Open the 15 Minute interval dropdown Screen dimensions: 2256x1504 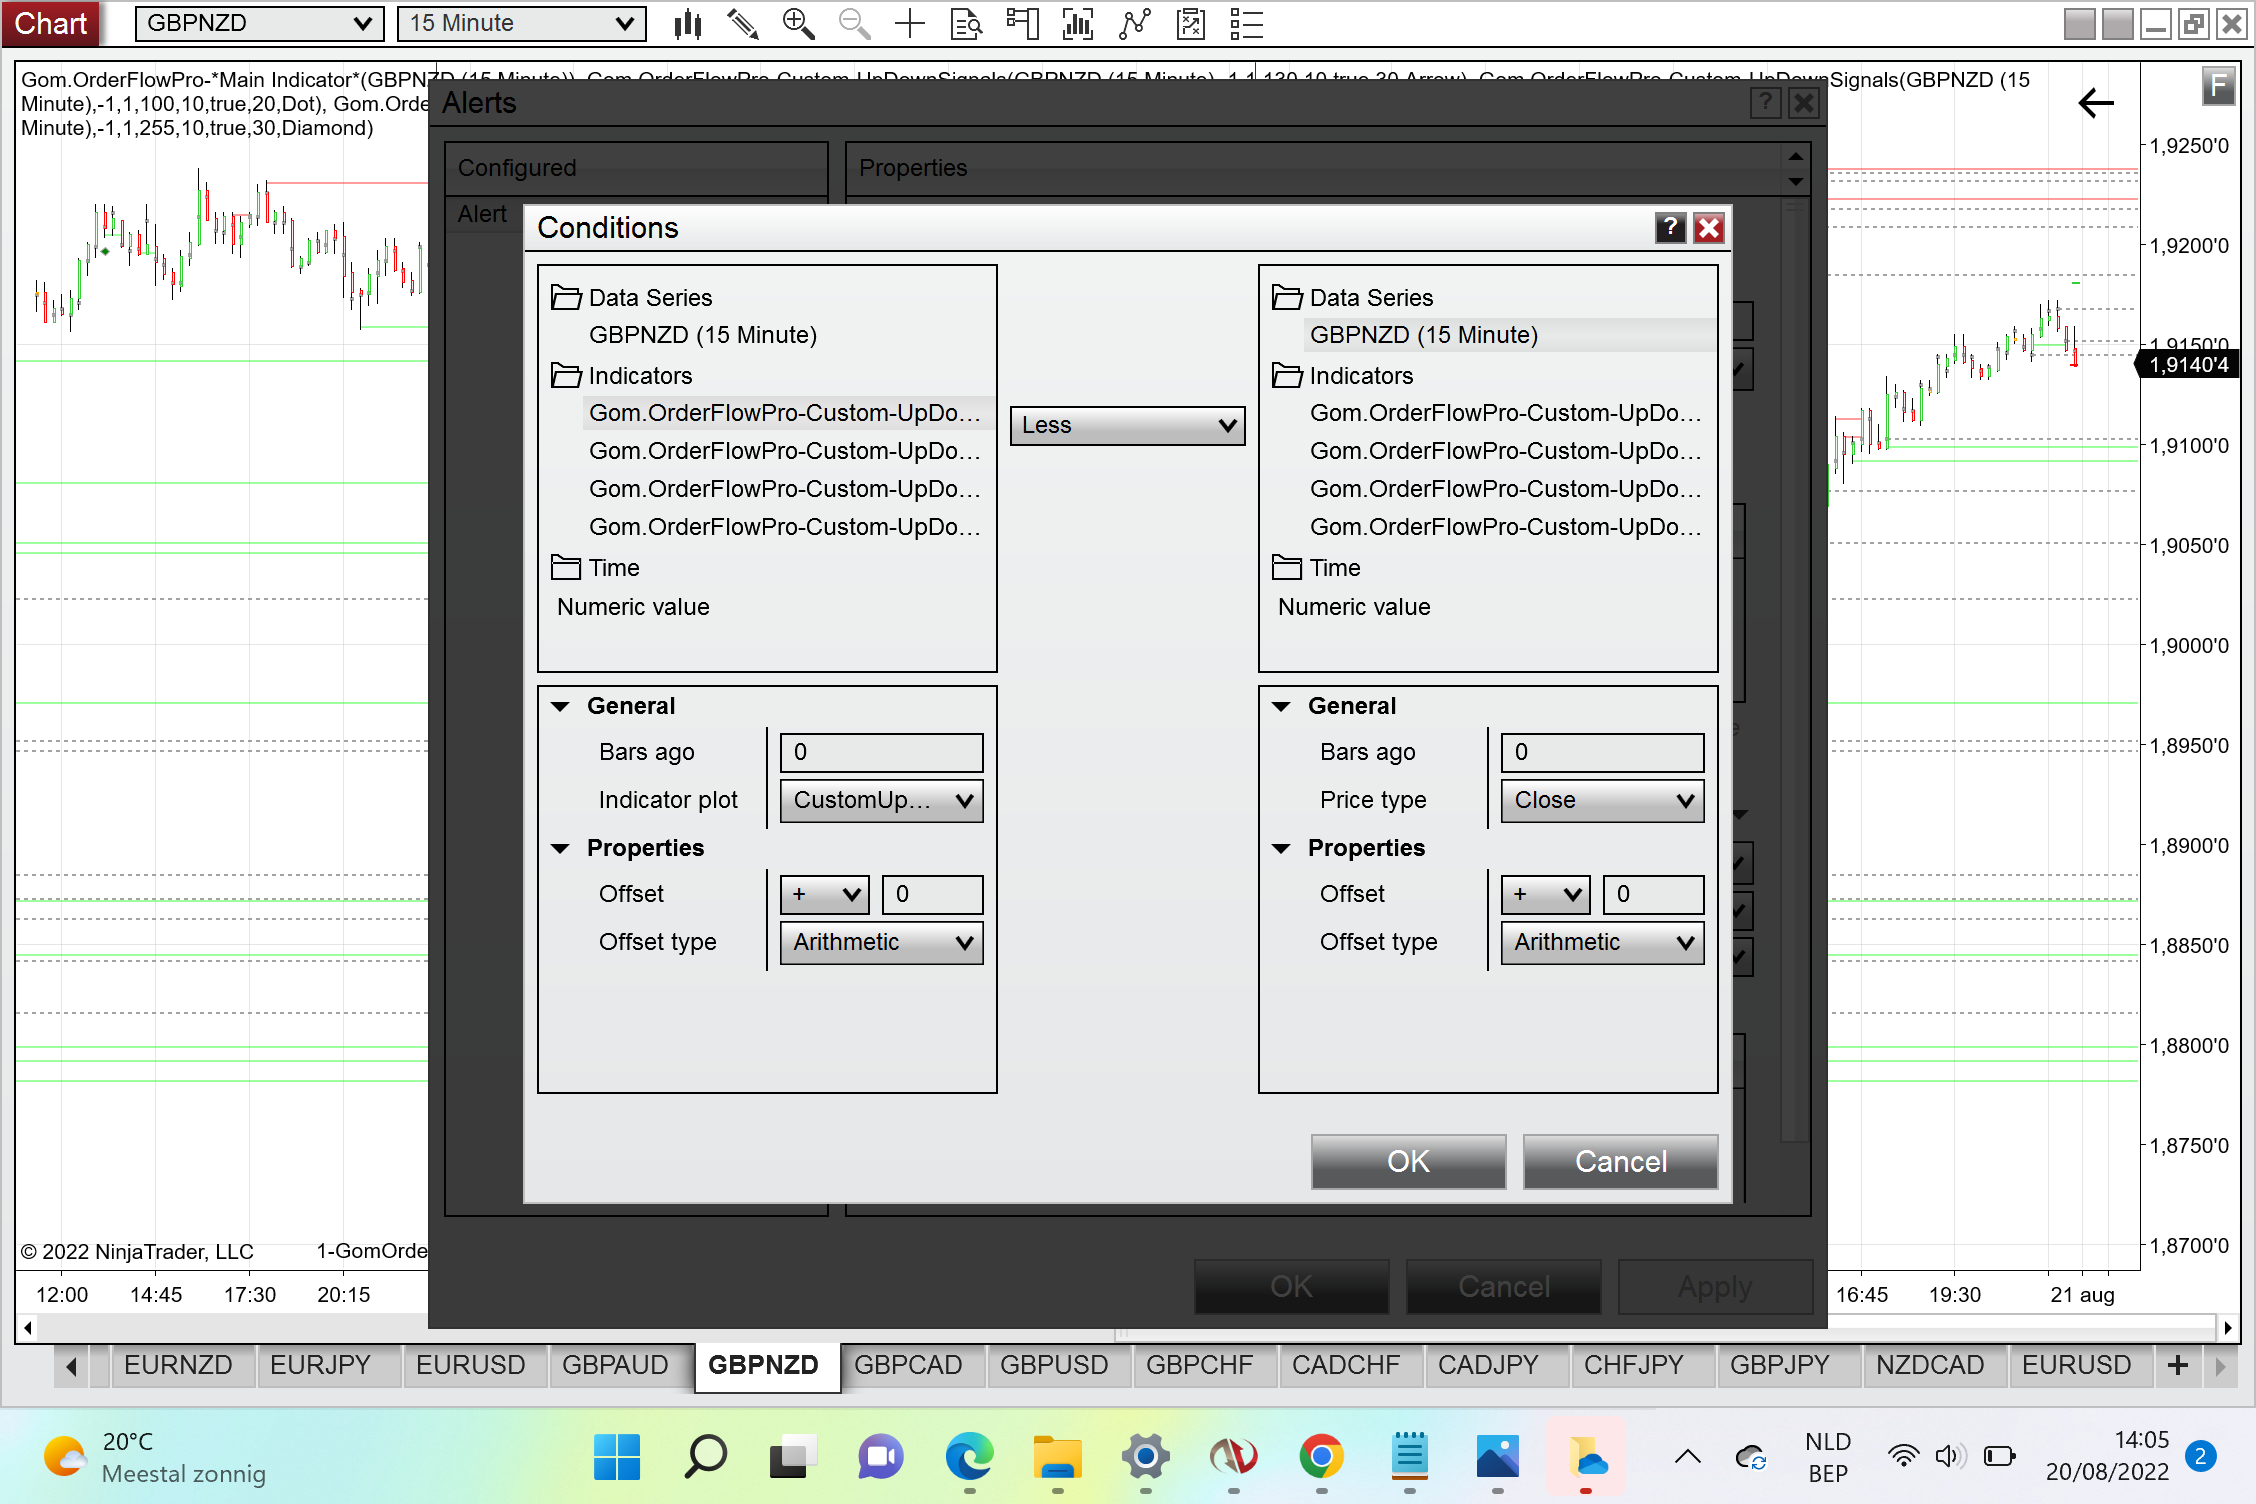[x=521, y=23]
